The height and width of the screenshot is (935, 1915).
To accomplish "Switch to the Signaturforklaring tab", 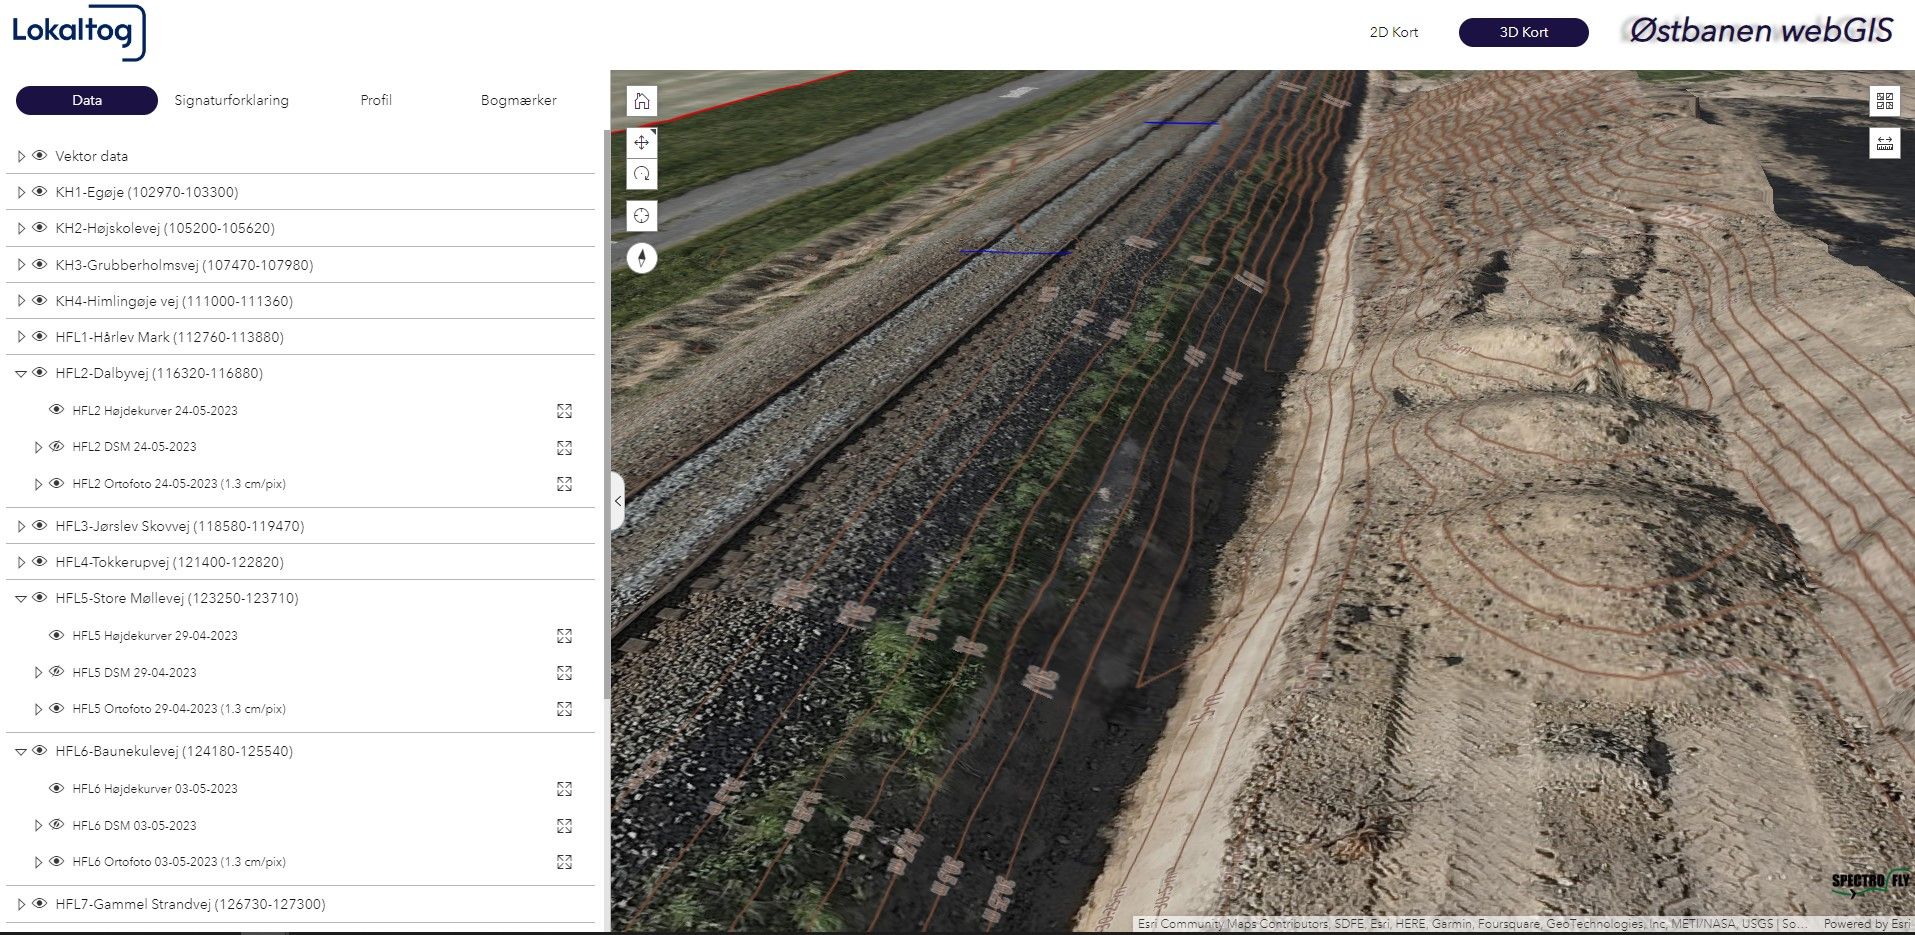I will [x=231, y=100].
